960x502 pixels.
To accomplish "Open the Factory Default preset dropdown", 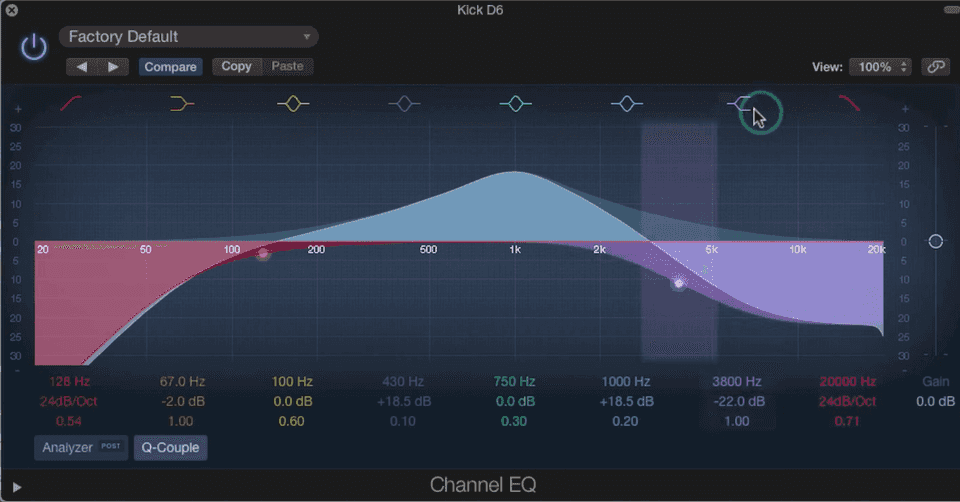I will click(188, 37).
